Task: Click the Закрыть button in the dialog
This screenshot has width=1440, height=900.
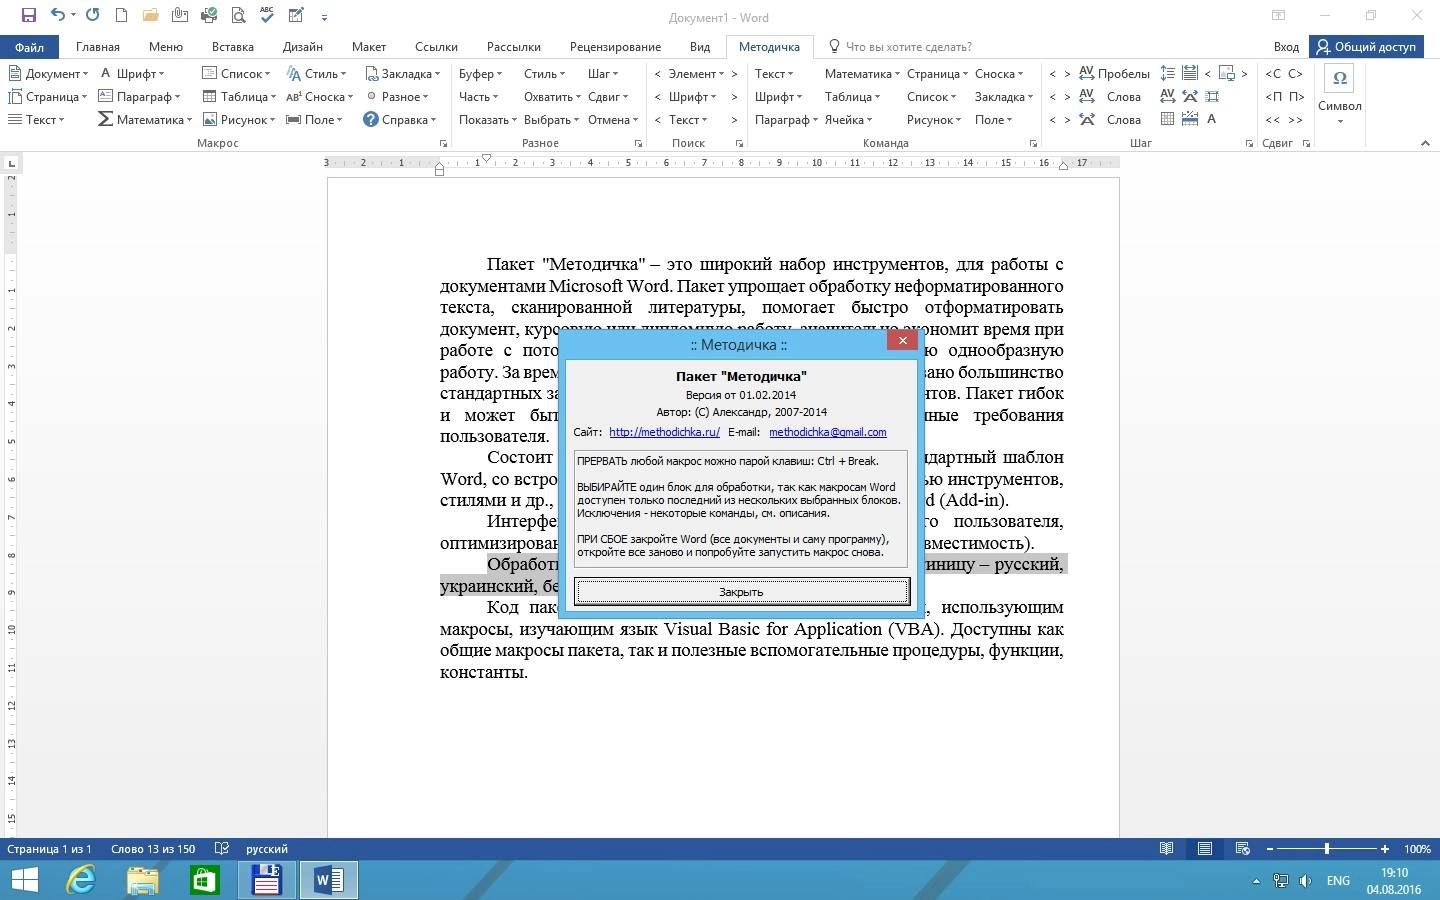Action: 741,591
